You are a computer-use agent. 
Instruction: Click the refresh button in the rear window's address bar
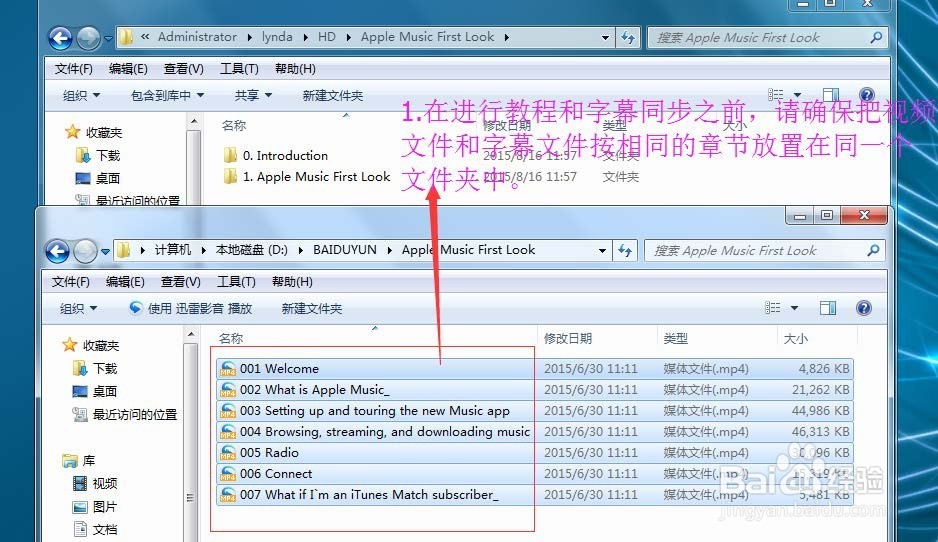tap(628, 38)
